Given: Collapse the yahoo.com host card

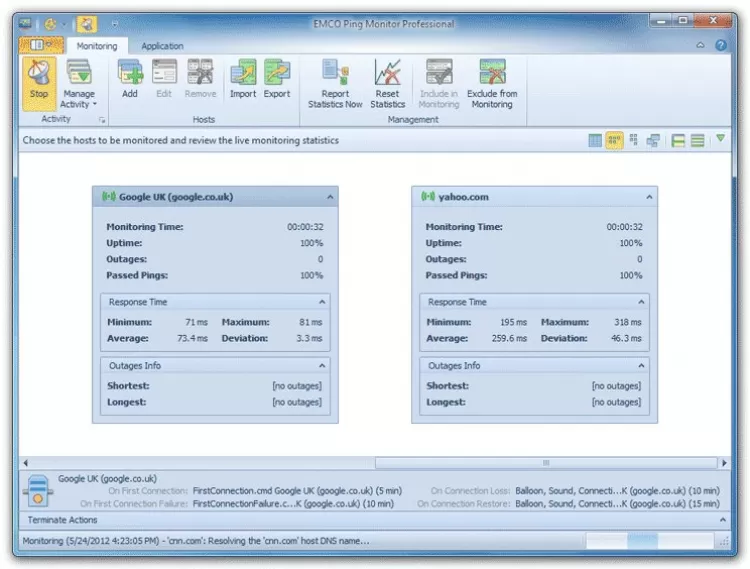Looking at the screenshot, I should (649, 197).
